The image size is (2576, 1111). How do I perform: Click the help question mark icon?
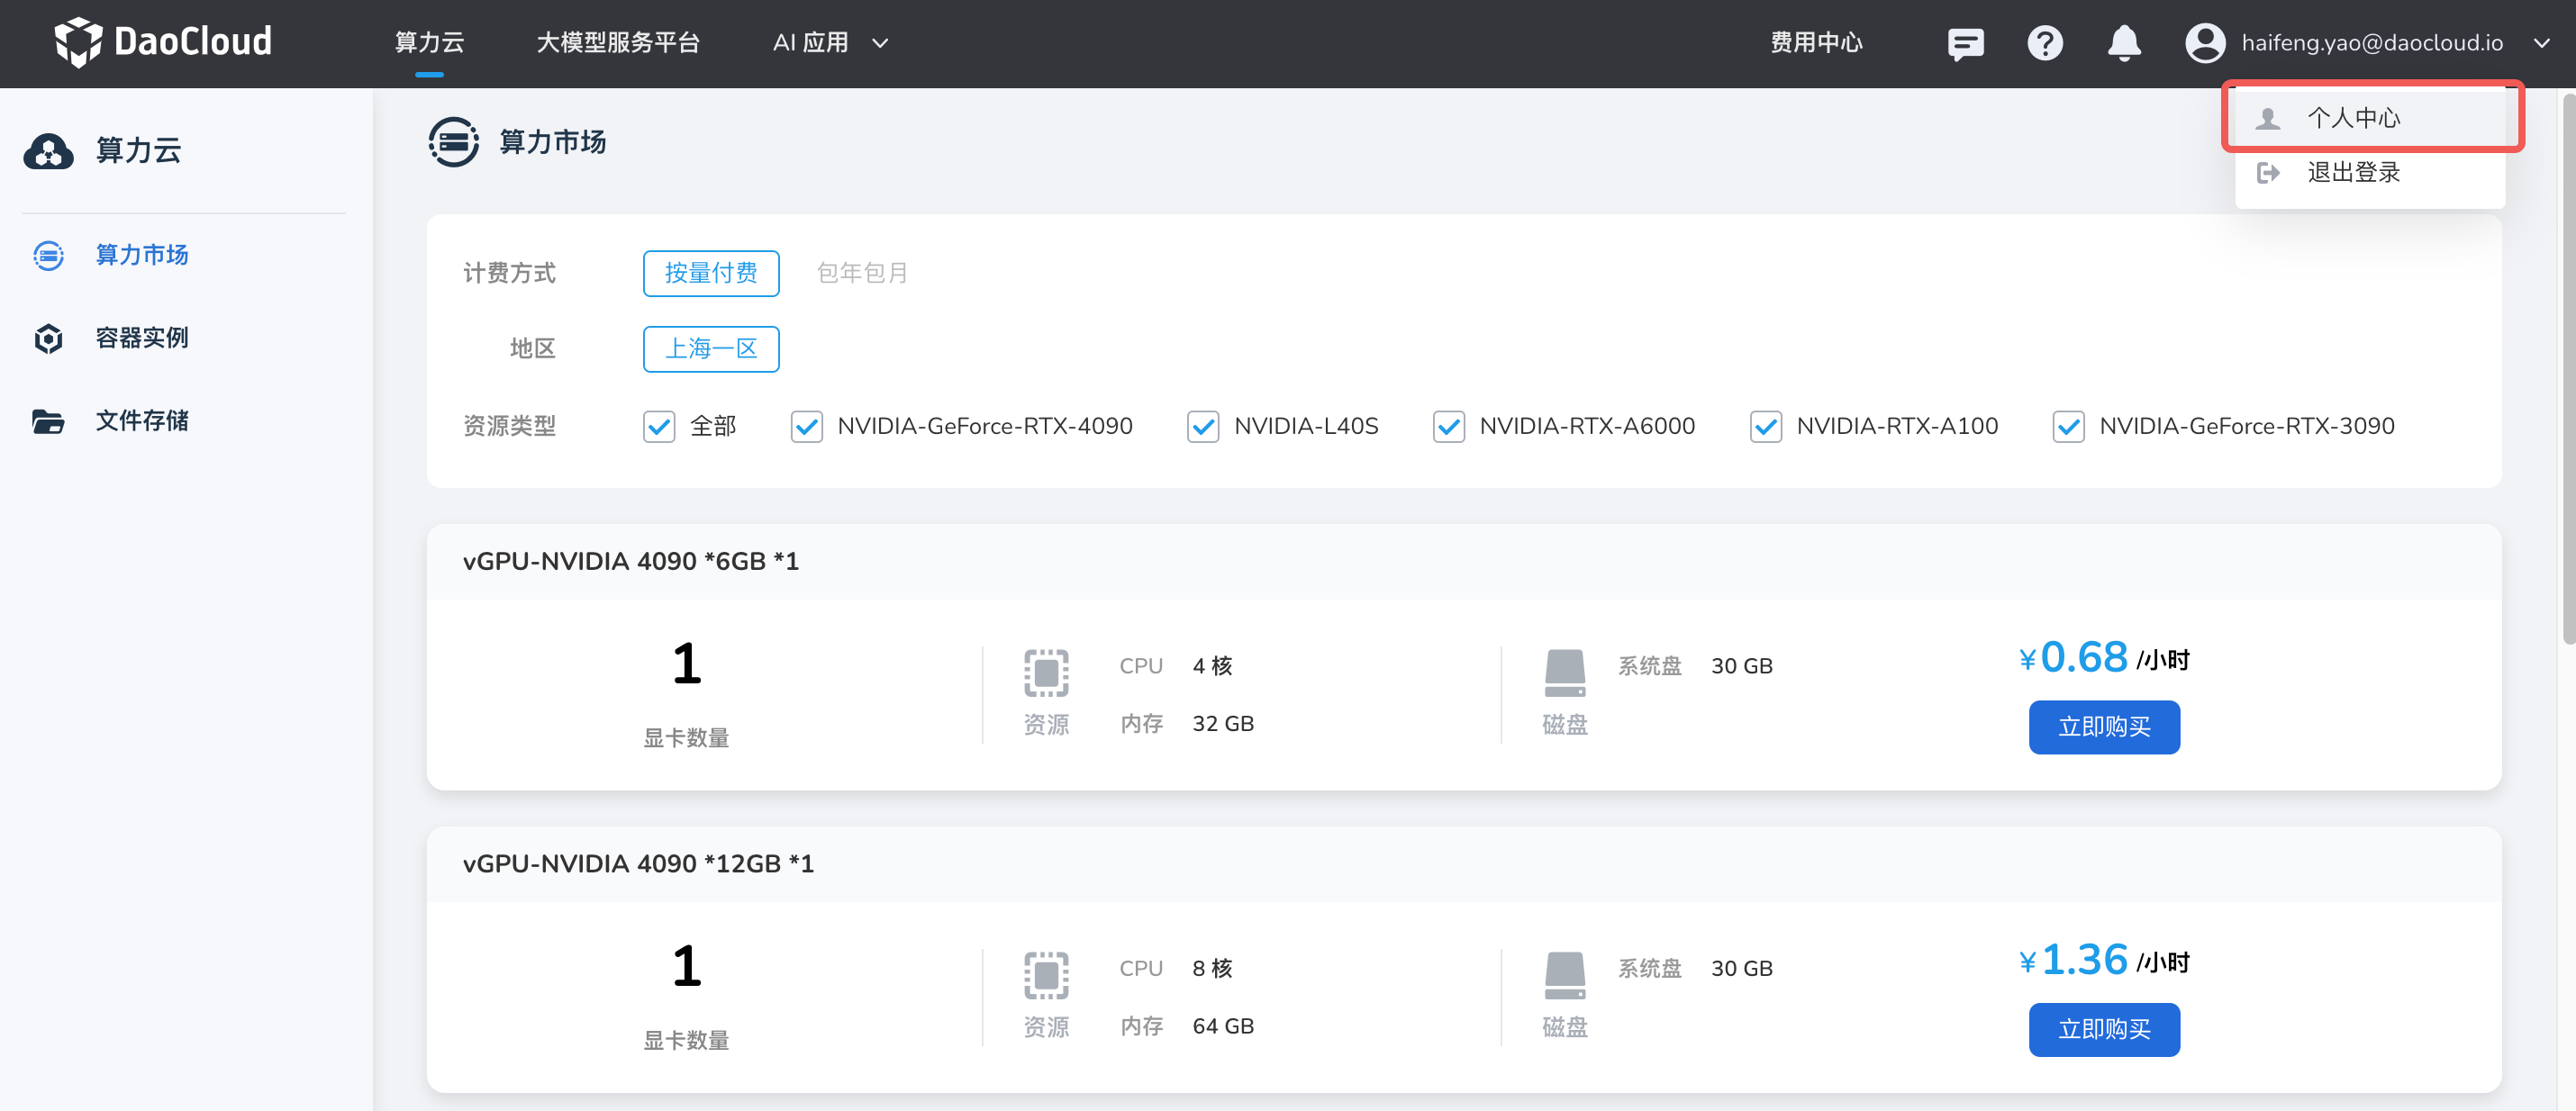tap(2044, 43)
